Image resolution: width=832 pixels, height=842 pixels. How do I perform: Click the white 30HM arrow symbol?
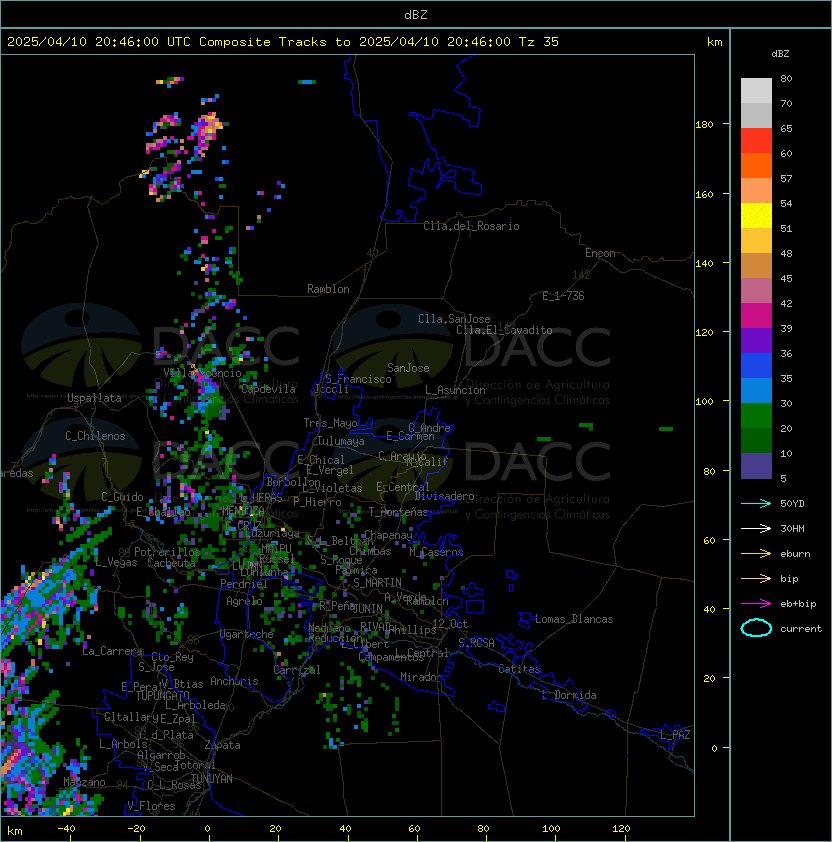(x=756, y=529)
